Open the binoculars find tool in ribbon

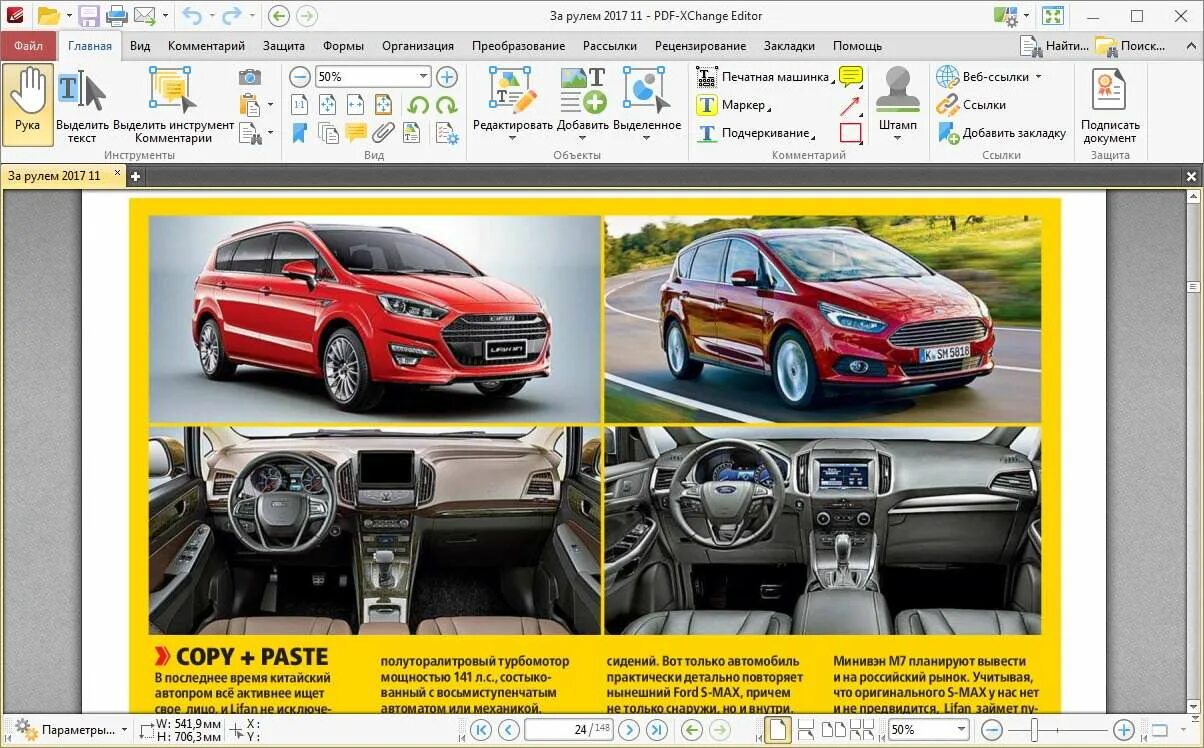point(250,133)
